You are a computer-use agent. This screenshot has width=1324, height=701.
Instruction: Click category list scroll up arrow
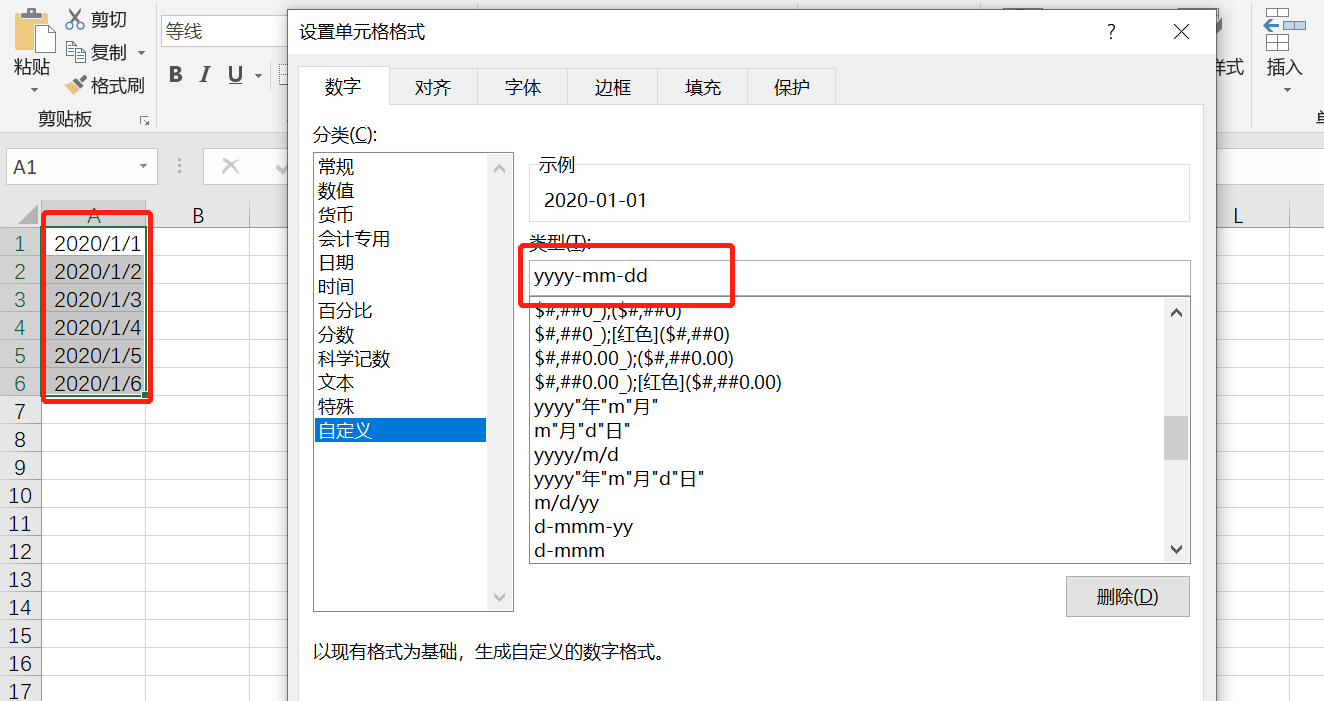click(500, 169)
